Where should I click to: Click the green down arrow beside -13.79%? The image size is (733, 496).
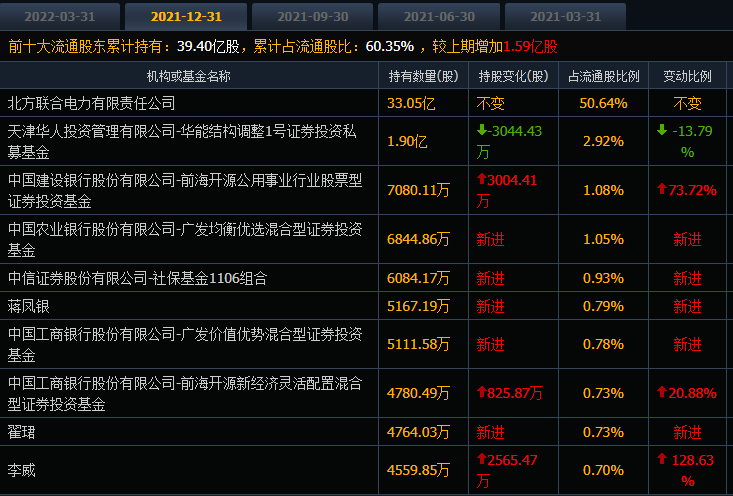point(661,130)
